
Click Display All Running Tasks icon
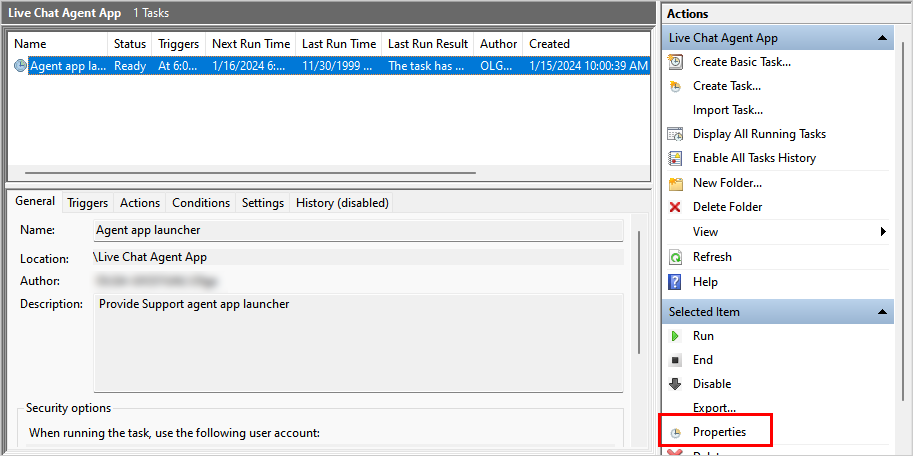[676, 134]
